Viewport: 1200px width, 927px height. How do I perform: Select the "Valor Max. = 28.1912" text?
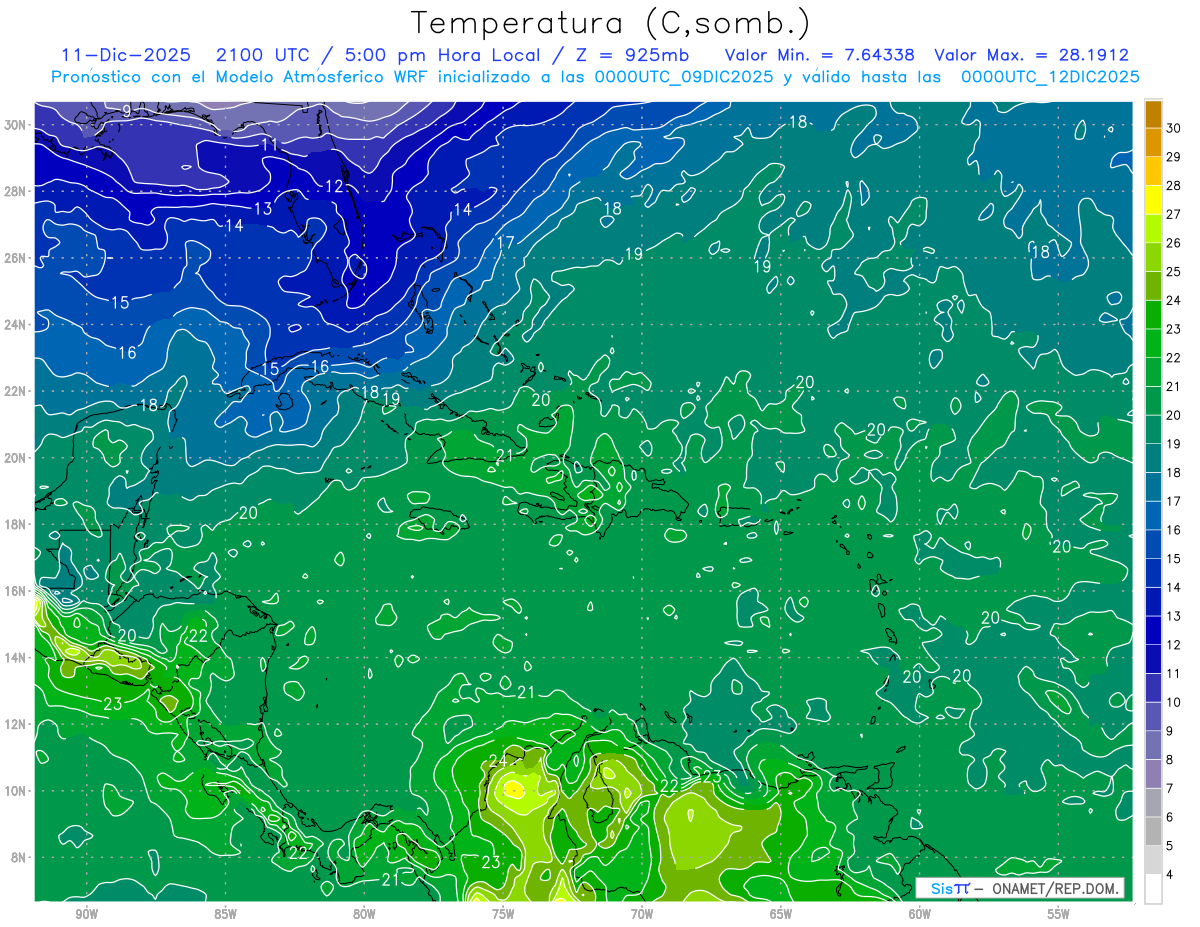tap(1031, 55)
